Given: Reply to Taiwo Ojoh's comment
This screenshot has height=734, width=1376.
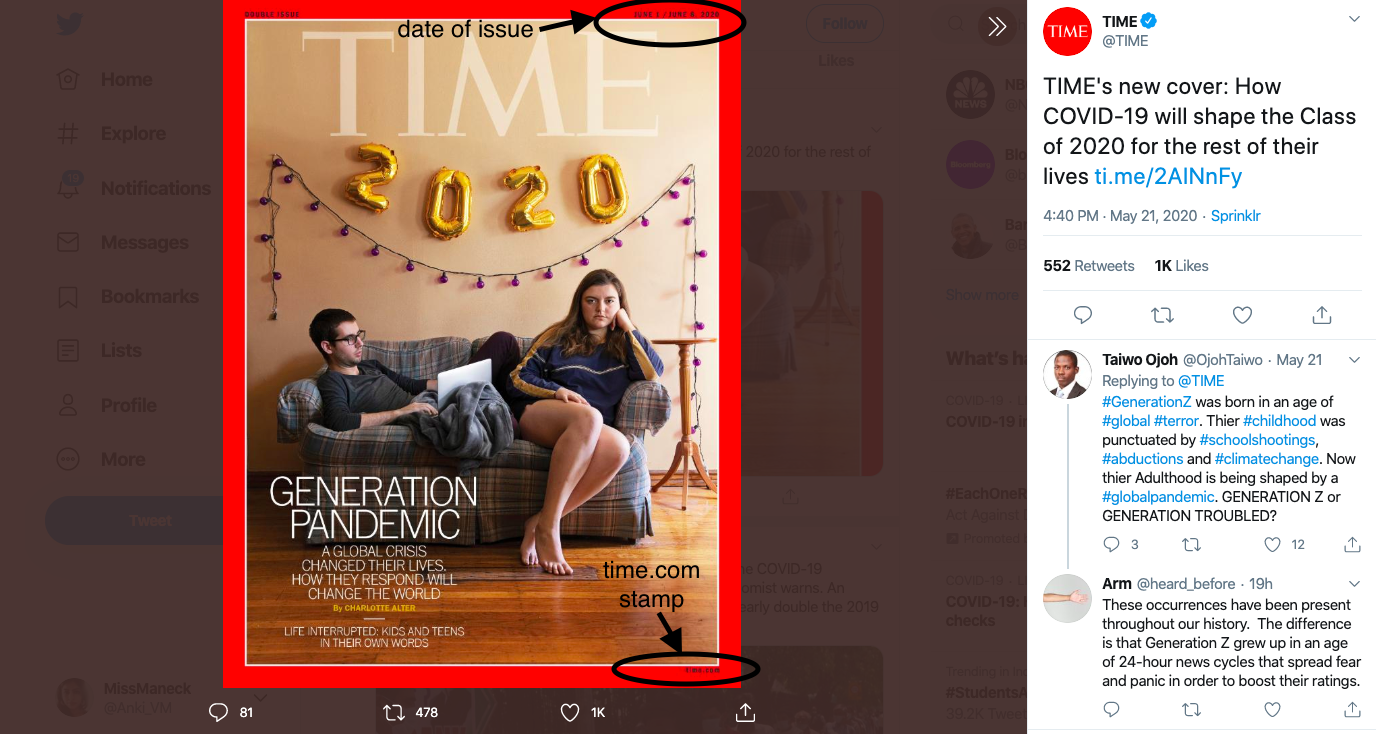Looking at the screenshot, I should click(1111, 545).
